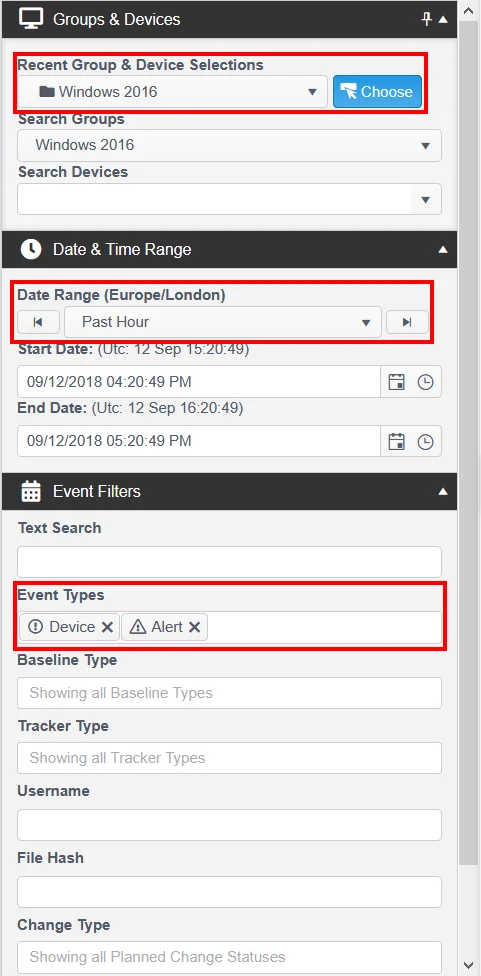This screenshot has height=976, width=481.
Task: Click the Baseline Type filter field
Action: pyautogui.click(x=230, y=693)
